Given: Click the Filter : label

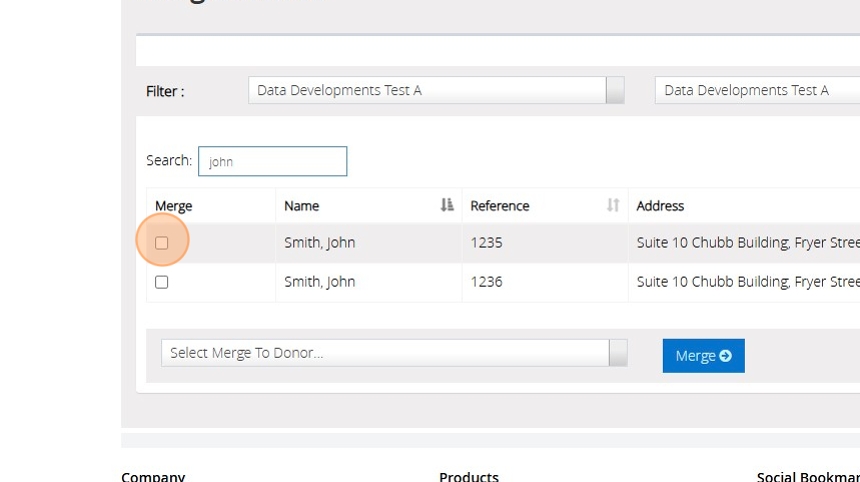Looking at the screenshot, I should pyautogui.click(x=165, y=91).
